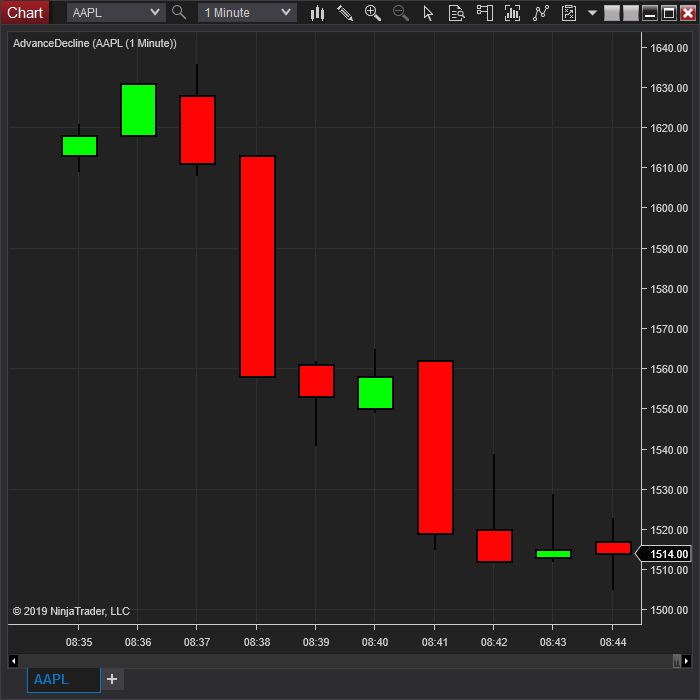Click the 1514.00 current price marker
Image resolution: width=700 pixels, height=700 pixels.
point(663,554)
